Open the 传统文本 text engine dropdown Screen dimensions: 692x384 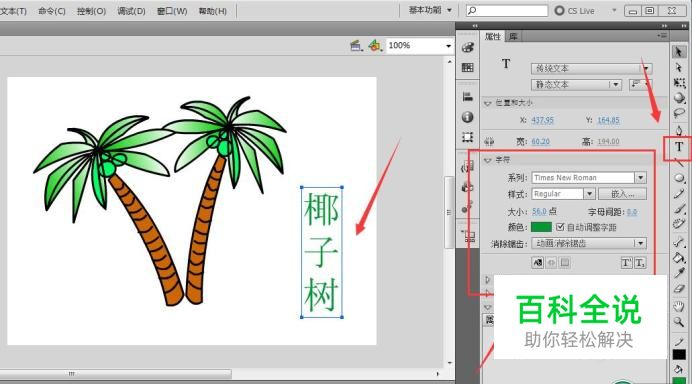(591, 68)
